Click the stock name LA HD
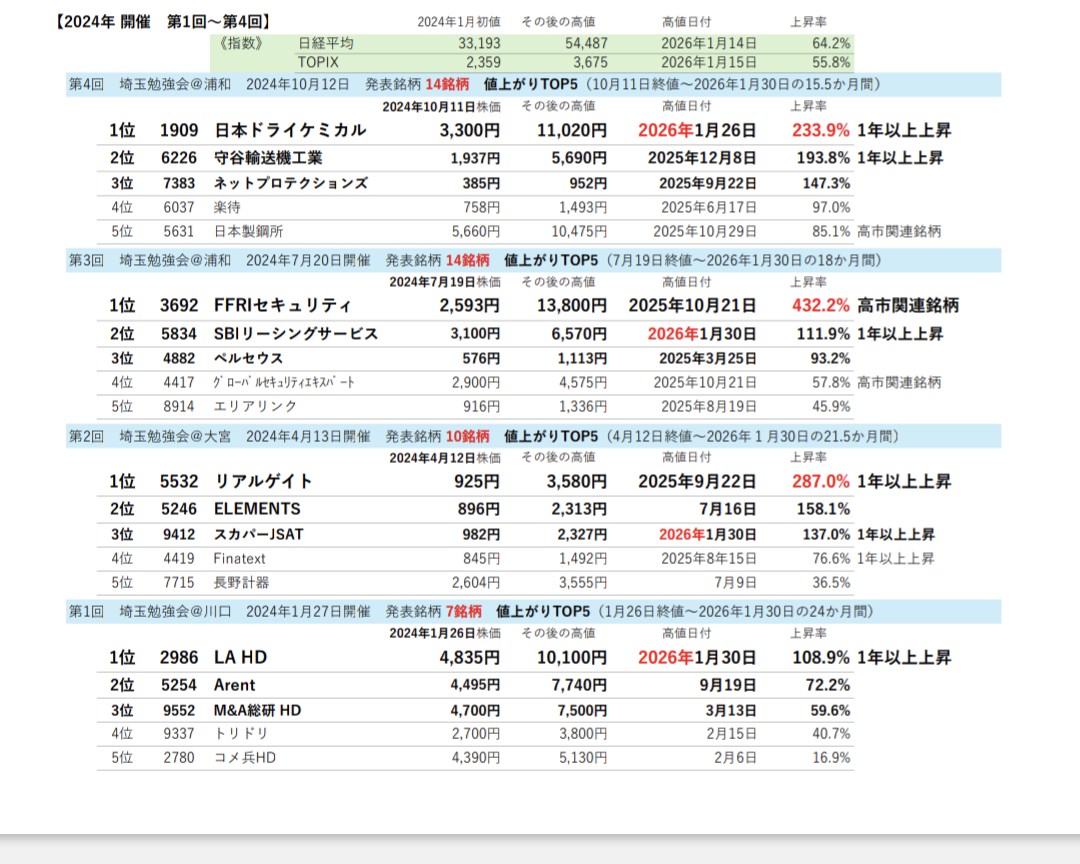The image size is (1080, 864). coord(240,657)
